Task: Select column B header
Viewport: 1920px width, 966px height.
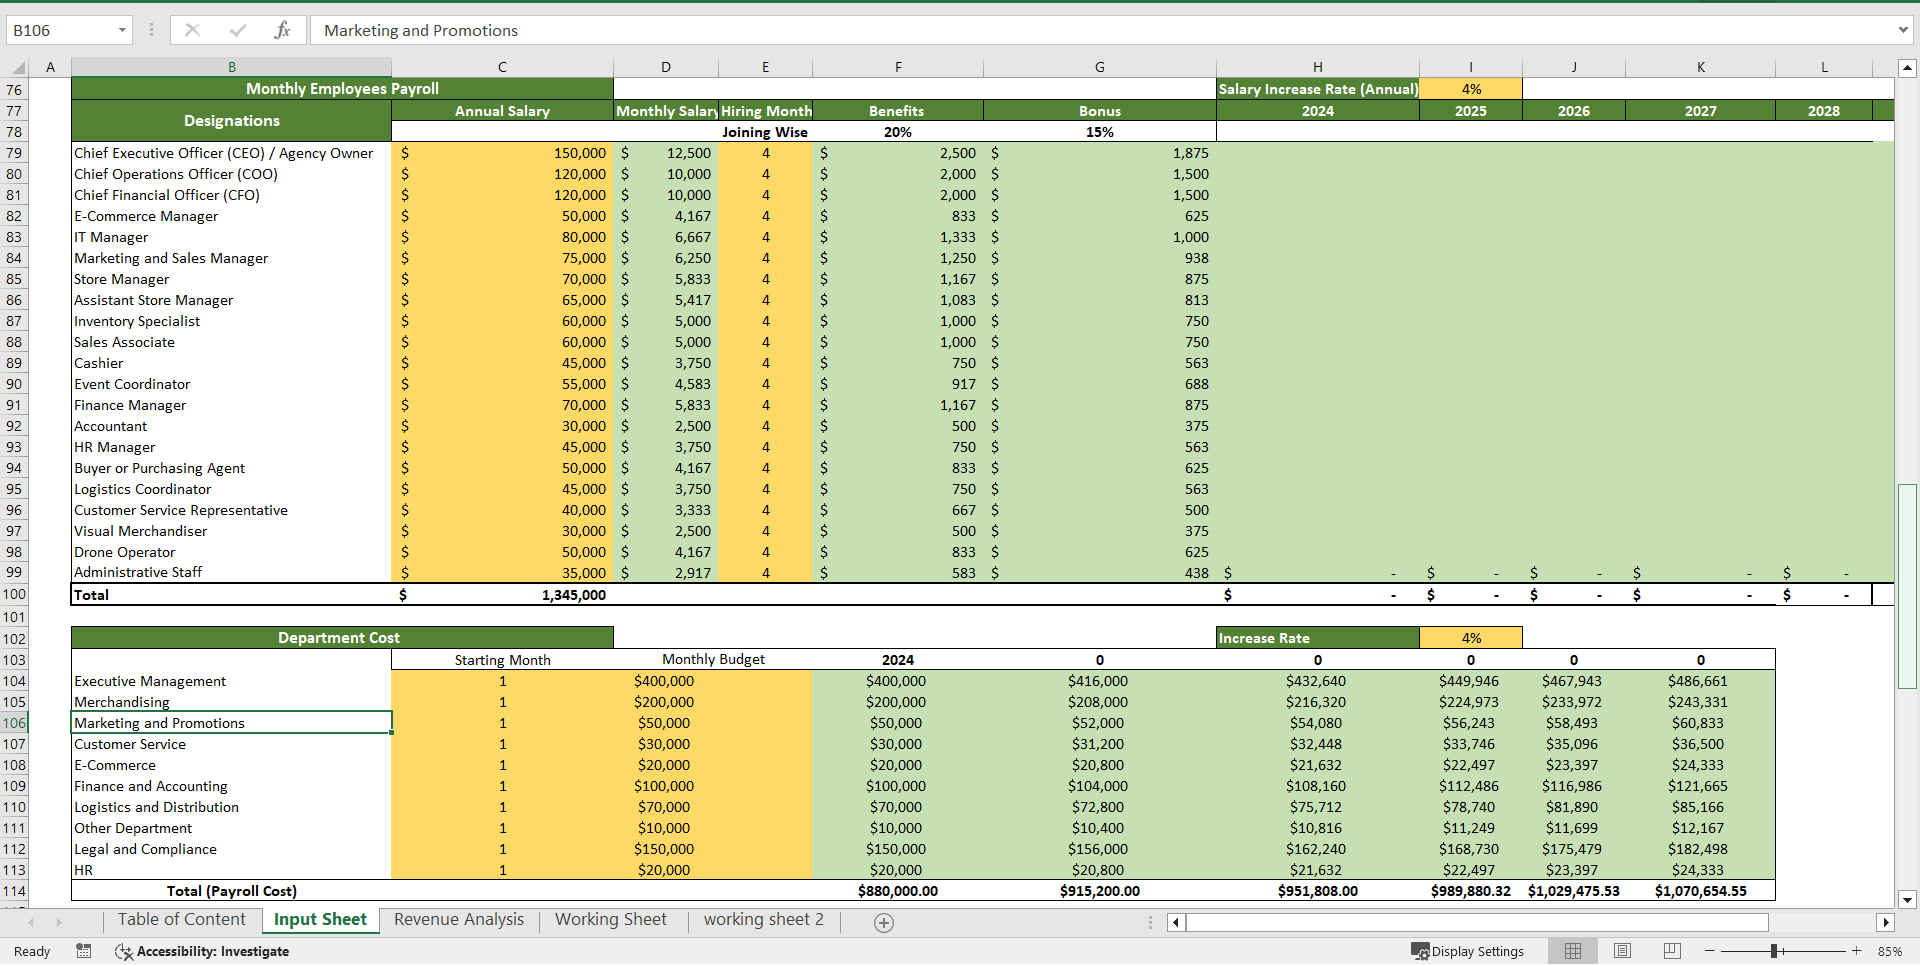Action: coord(231,67)
